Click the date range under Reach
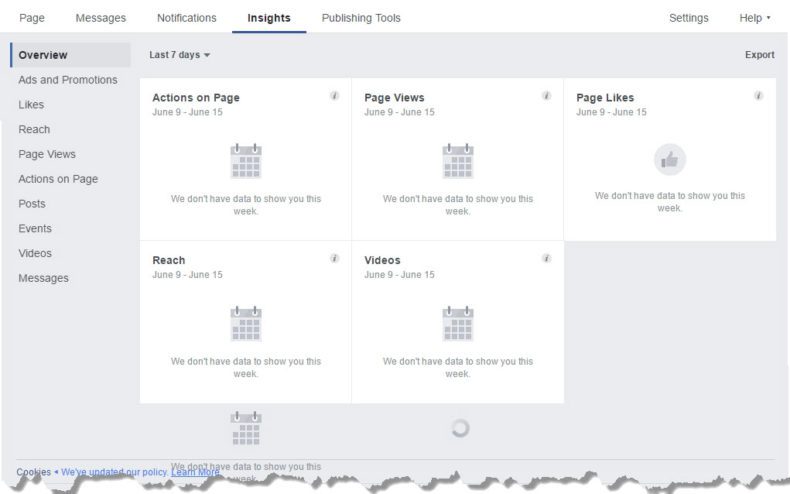Viewport: 790px width, 494px height. (187, 275)
